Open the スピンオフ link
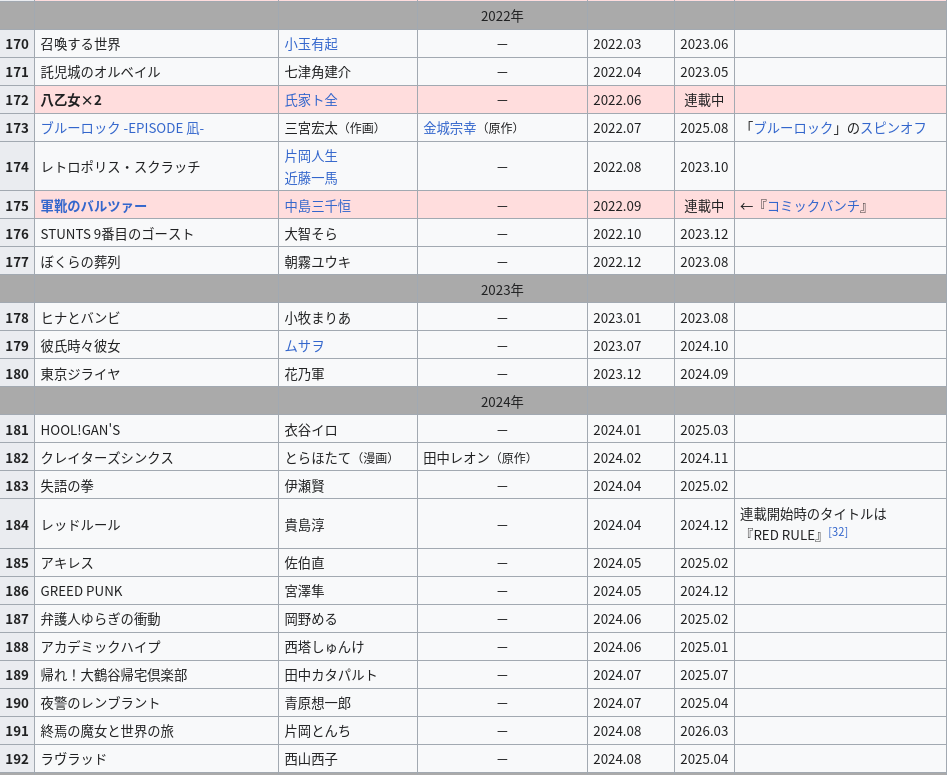The height and width of the screenshot is (775, 951). click(x=893, y=128)
